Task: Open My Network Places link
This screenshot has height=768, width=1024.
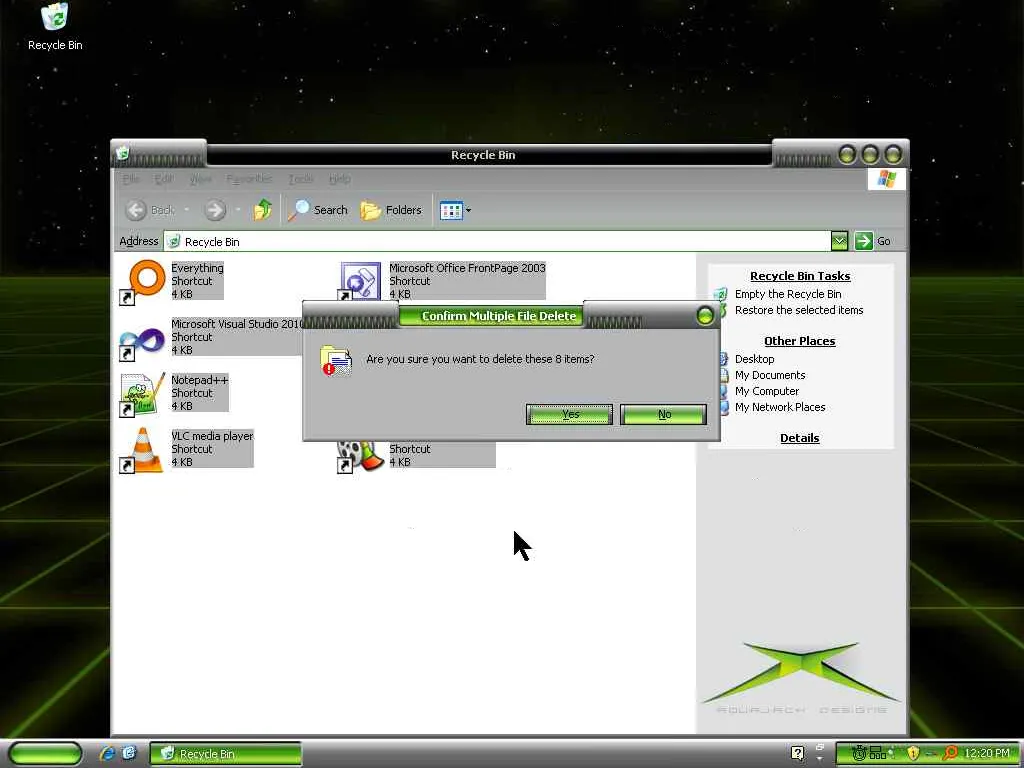Action: point(780,407)
